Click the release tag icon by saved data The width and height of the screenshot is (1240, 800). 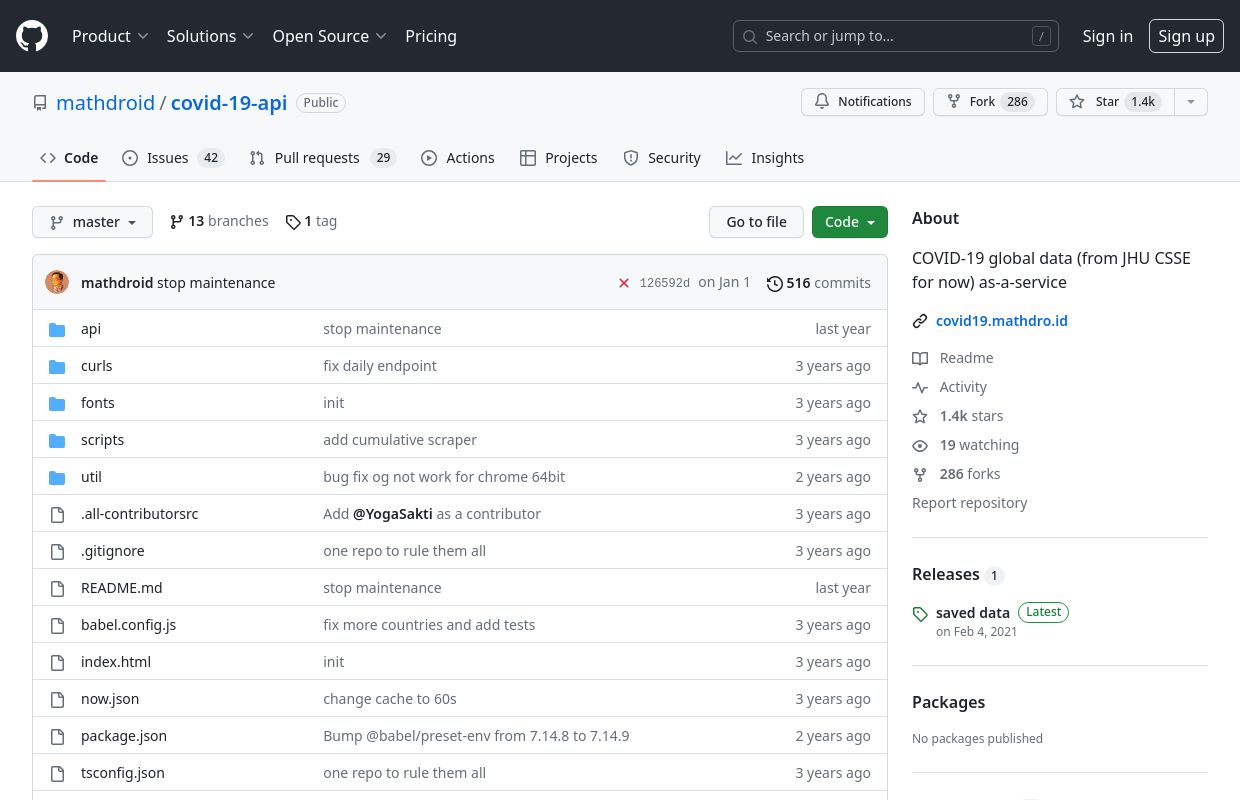tap(920, 614)
